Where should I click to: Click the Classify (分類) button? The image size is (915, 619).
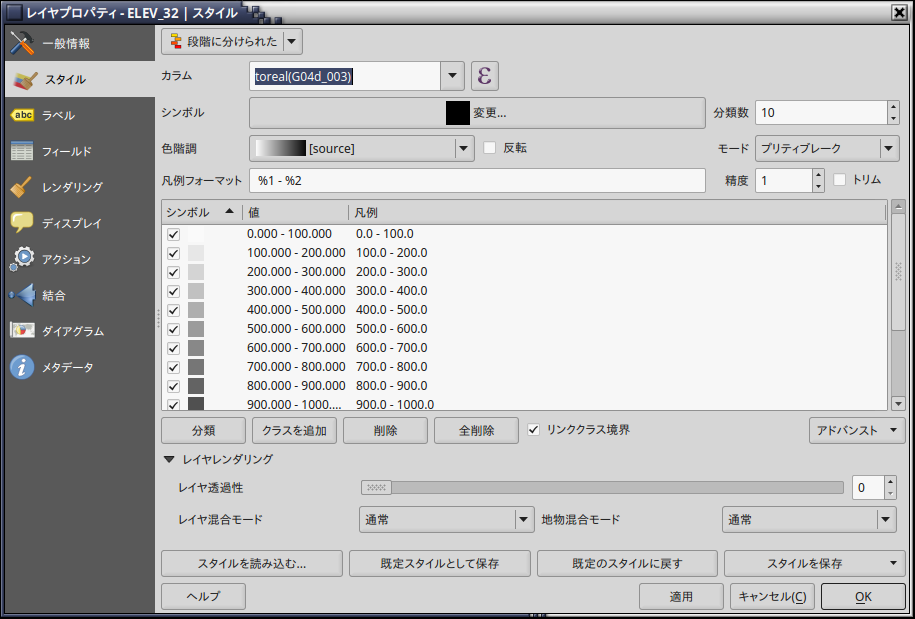pyautogui.click(x=203, y=431)
